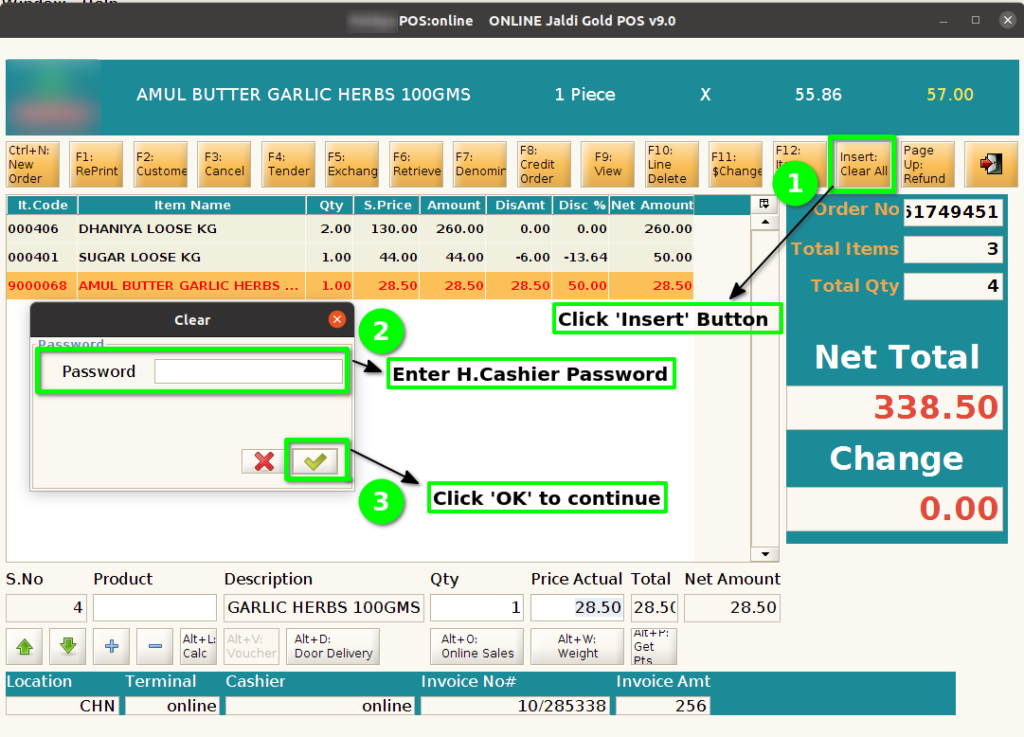Click the scroll down arrow of item list

click(x=765, y=554)
